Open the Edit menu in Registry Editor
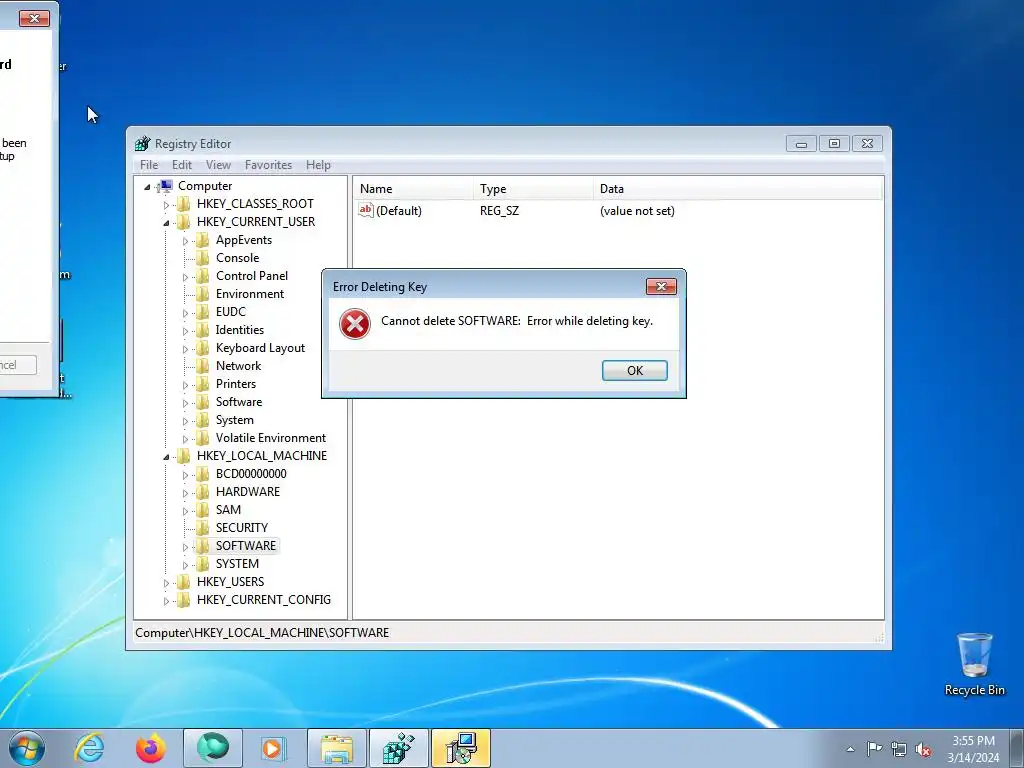Screen dimensions: 1024x768 (x=182, y=165)
